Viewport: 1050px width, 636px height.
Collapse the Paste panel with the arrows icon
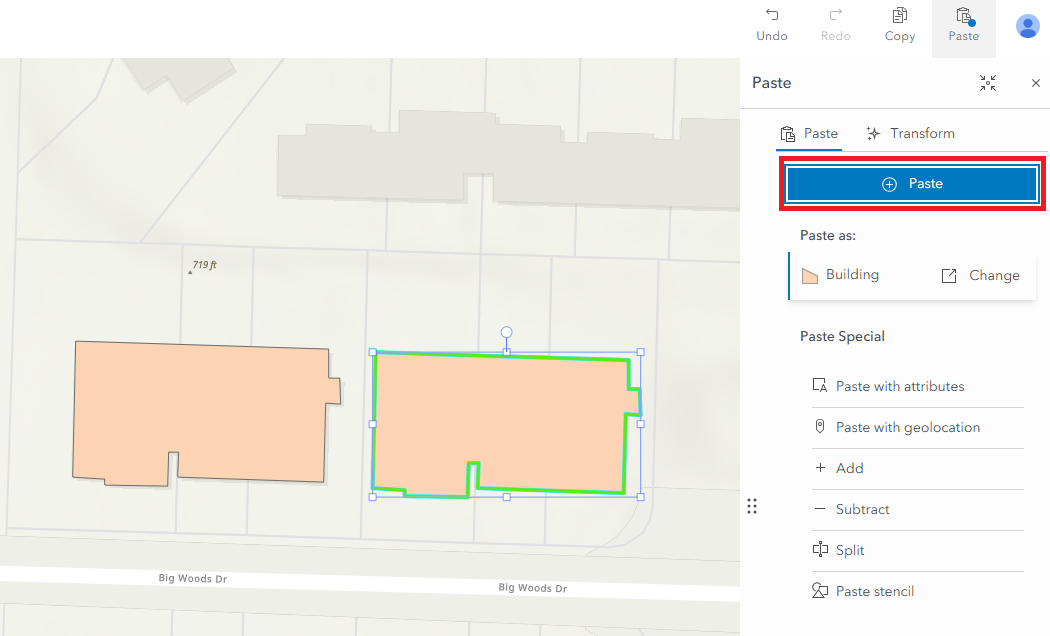[x=988, y=83]
